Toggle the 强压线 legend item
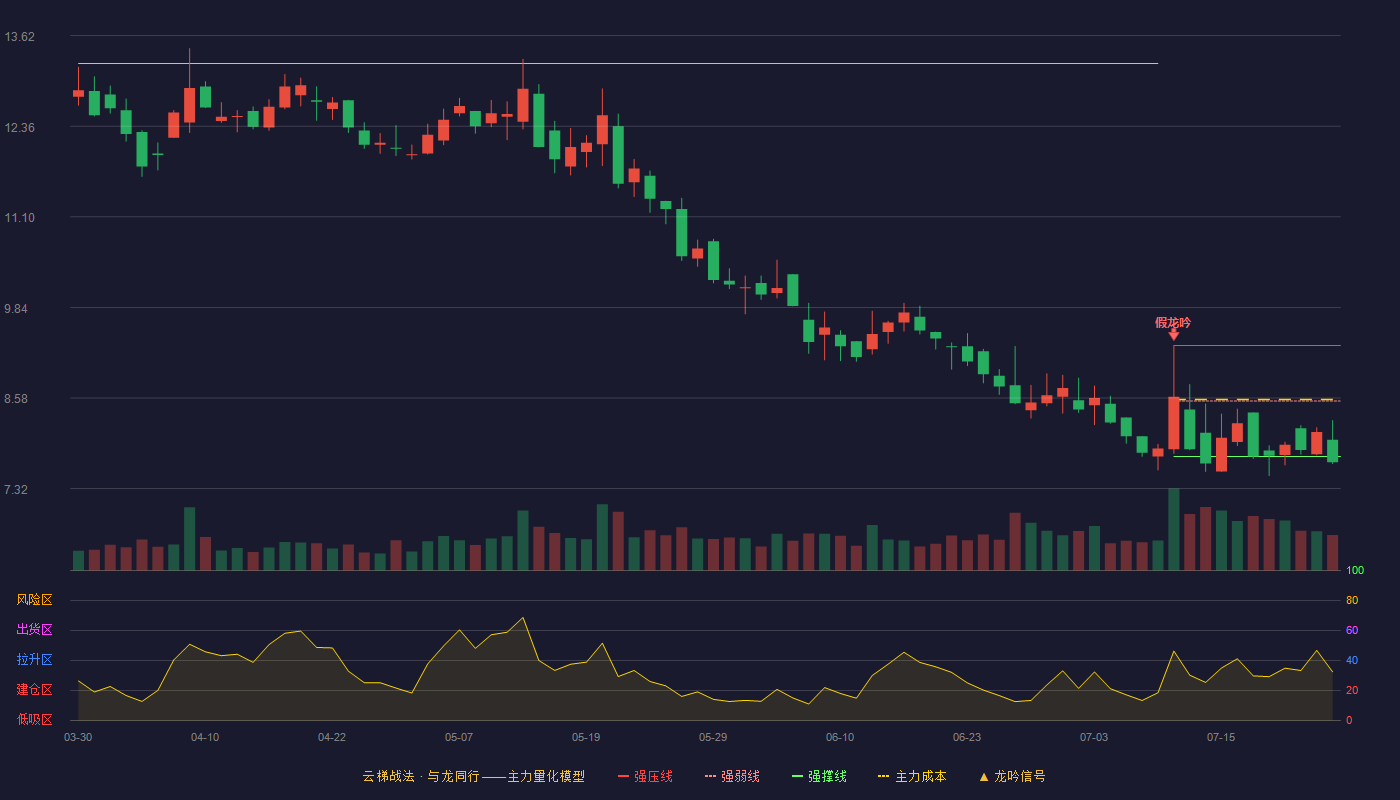This screenshot has width=1400, height=800. point(645,776)
